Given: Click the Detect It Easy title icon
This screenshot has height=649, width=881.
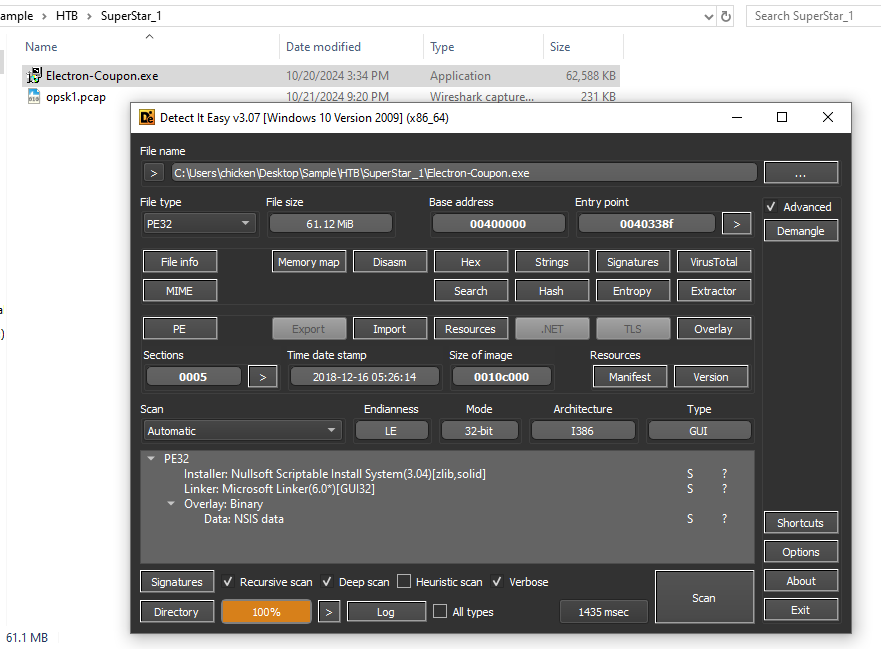Looking at the screenshot, I should 147,117.
